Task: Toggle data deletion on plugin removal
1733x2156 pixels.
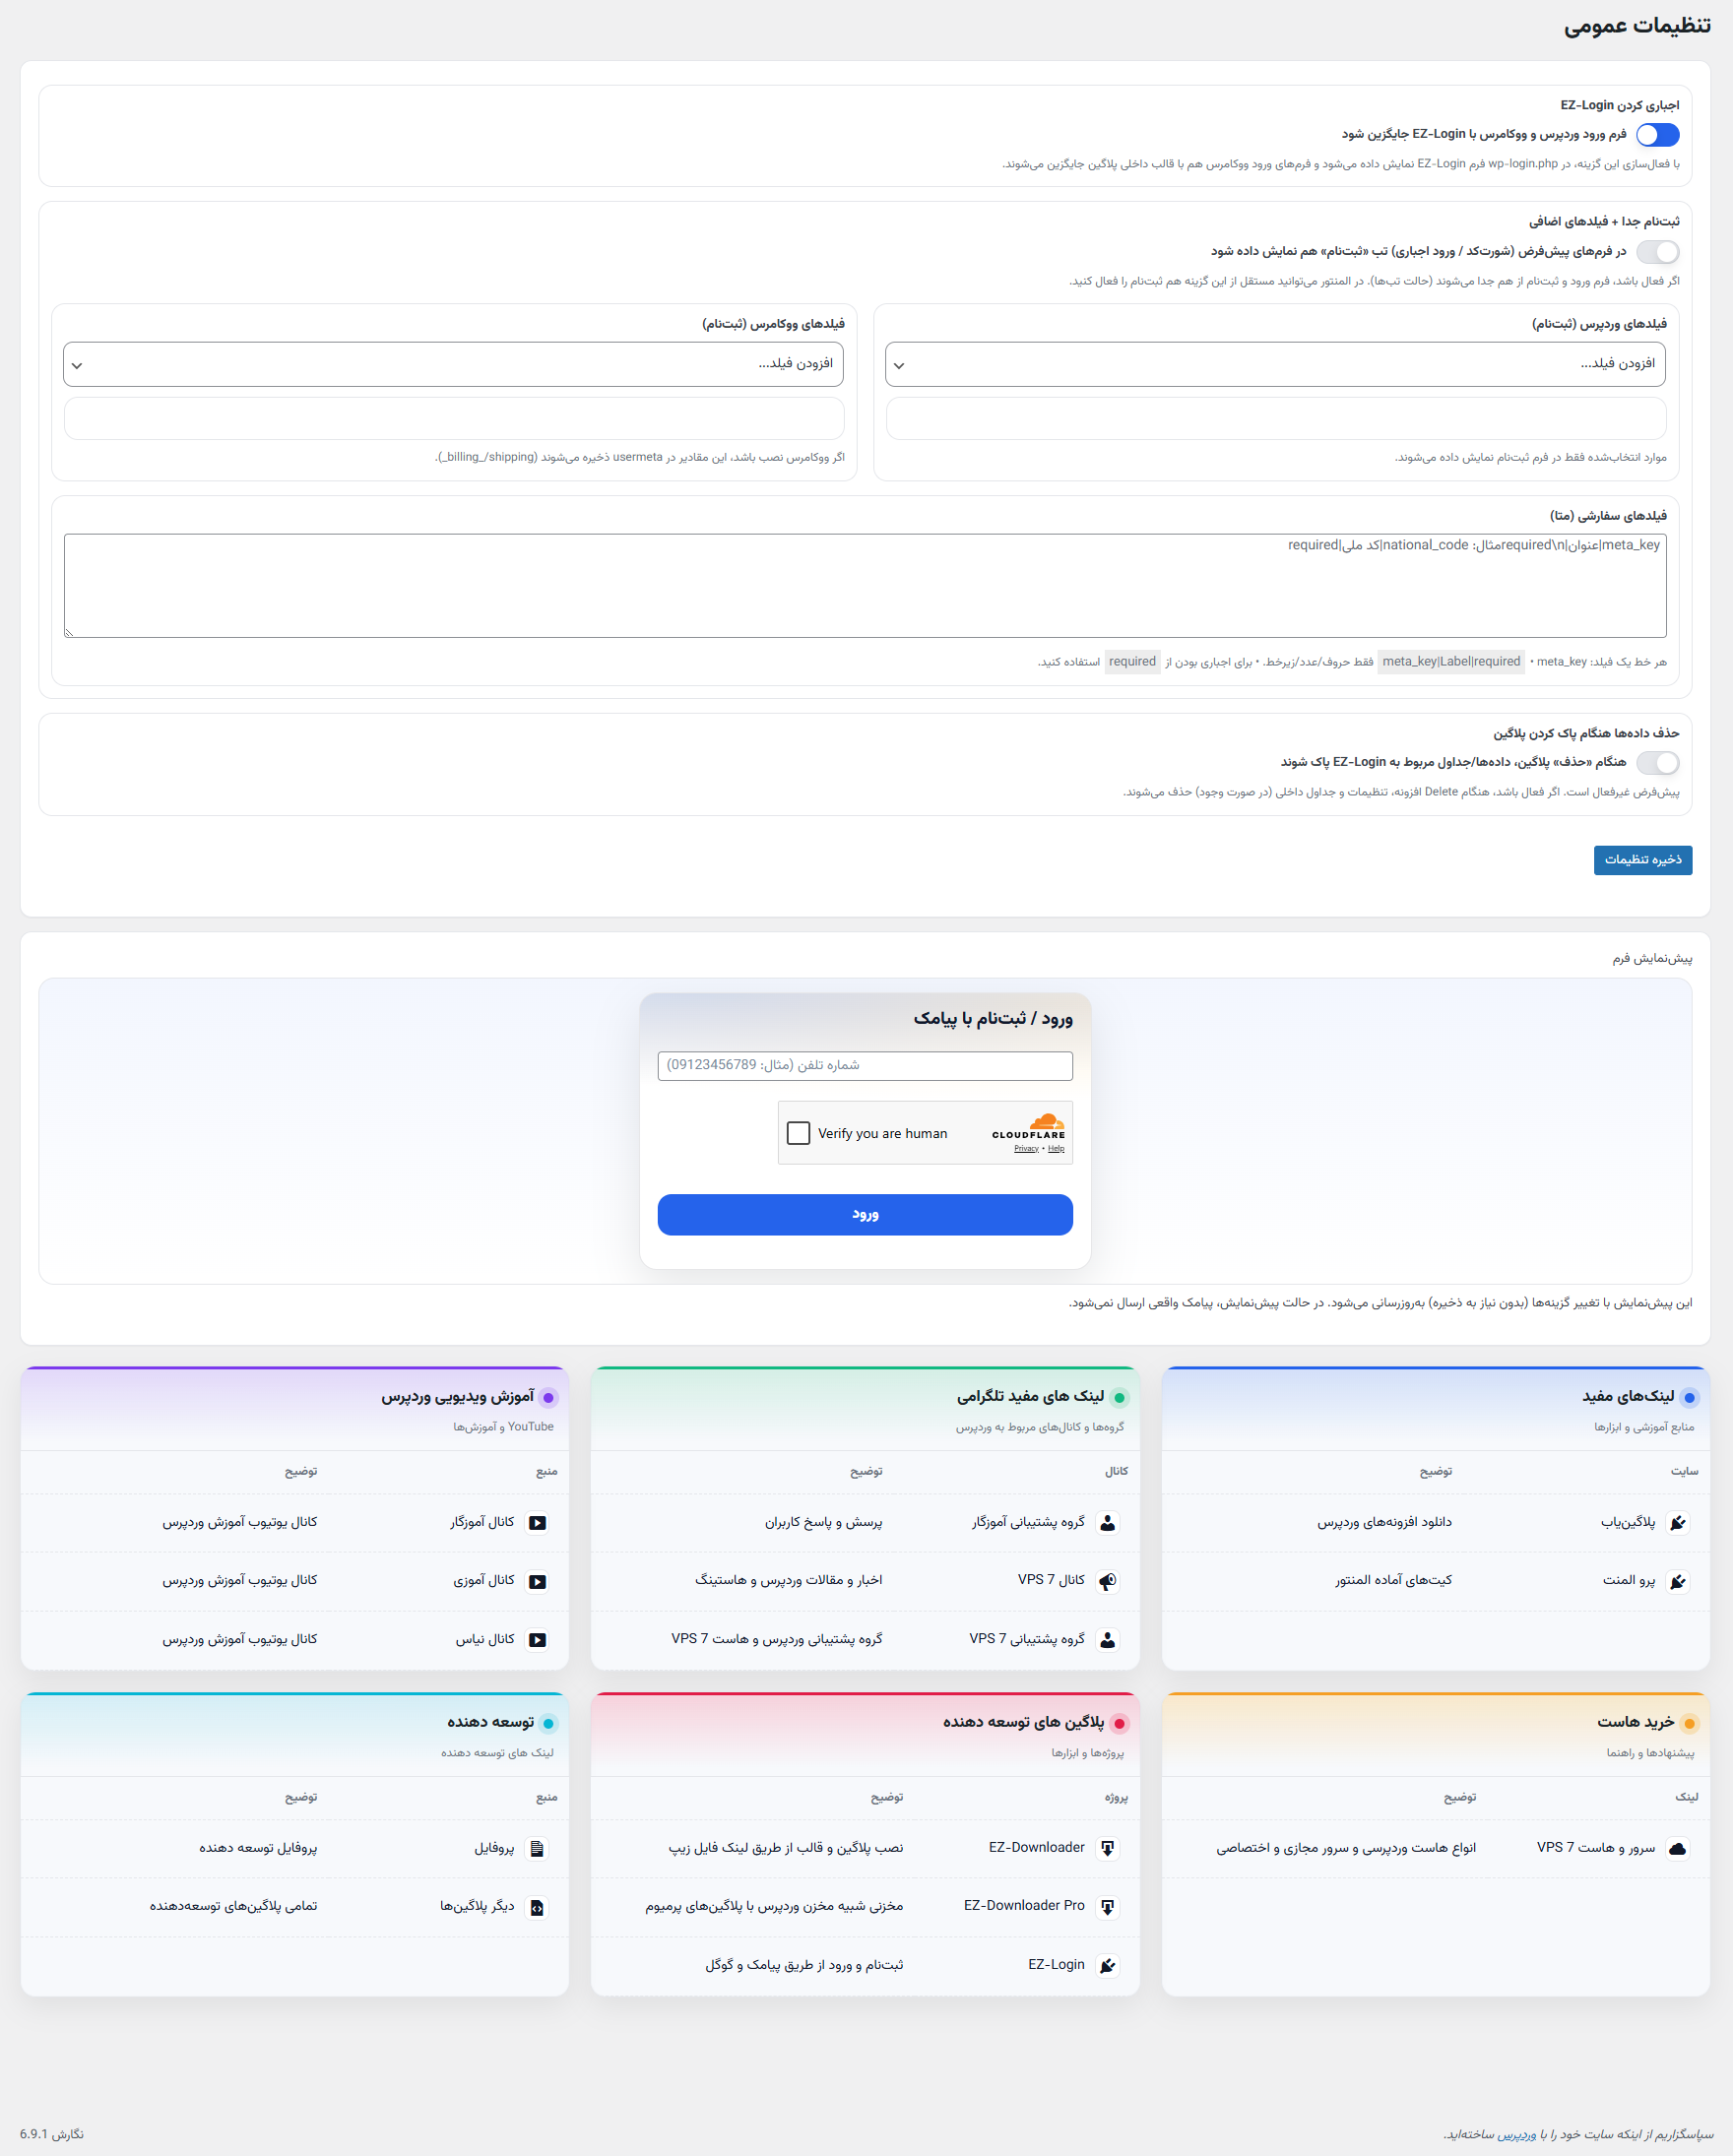Action: 1657,763
